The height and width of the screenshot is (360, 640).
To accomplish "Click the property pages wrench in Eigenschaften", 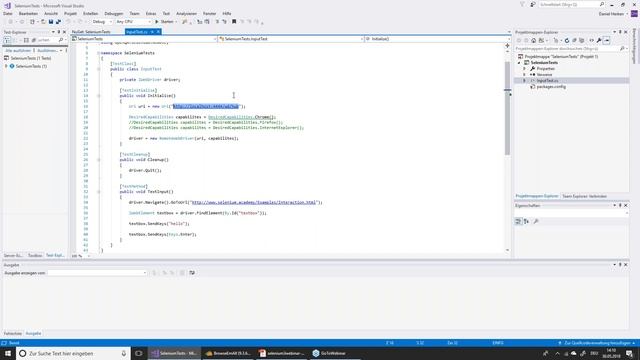I will coord(536,221).
